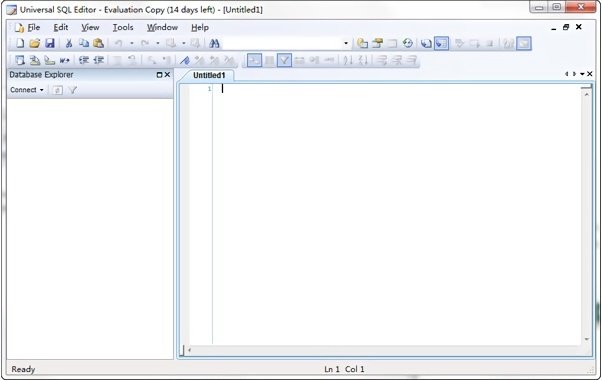
Task: Click the 'Ln 1' status indicator
Action: [x=332, y=369]
